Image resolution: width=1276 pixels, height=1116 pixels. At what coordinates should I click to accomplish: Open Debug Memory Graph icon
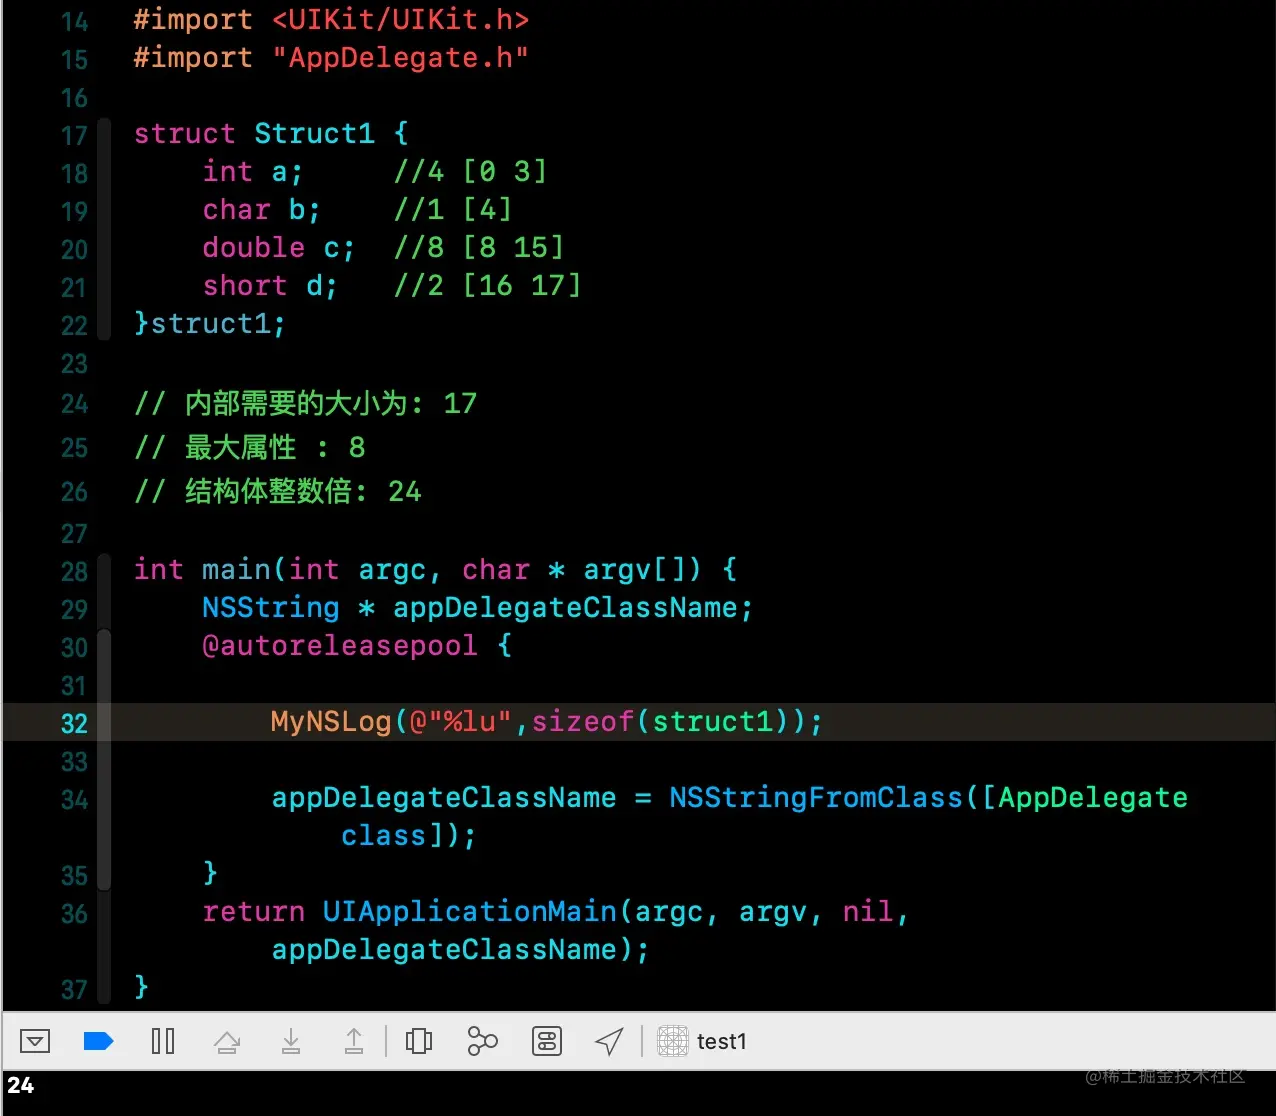[x=482, y=1041]
